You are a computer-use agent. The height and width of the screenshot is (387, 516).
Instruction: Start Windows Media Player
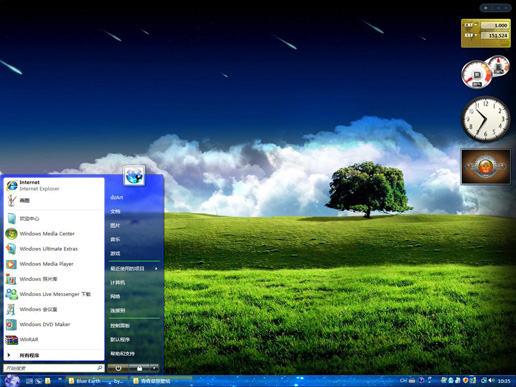coord(53,264)
